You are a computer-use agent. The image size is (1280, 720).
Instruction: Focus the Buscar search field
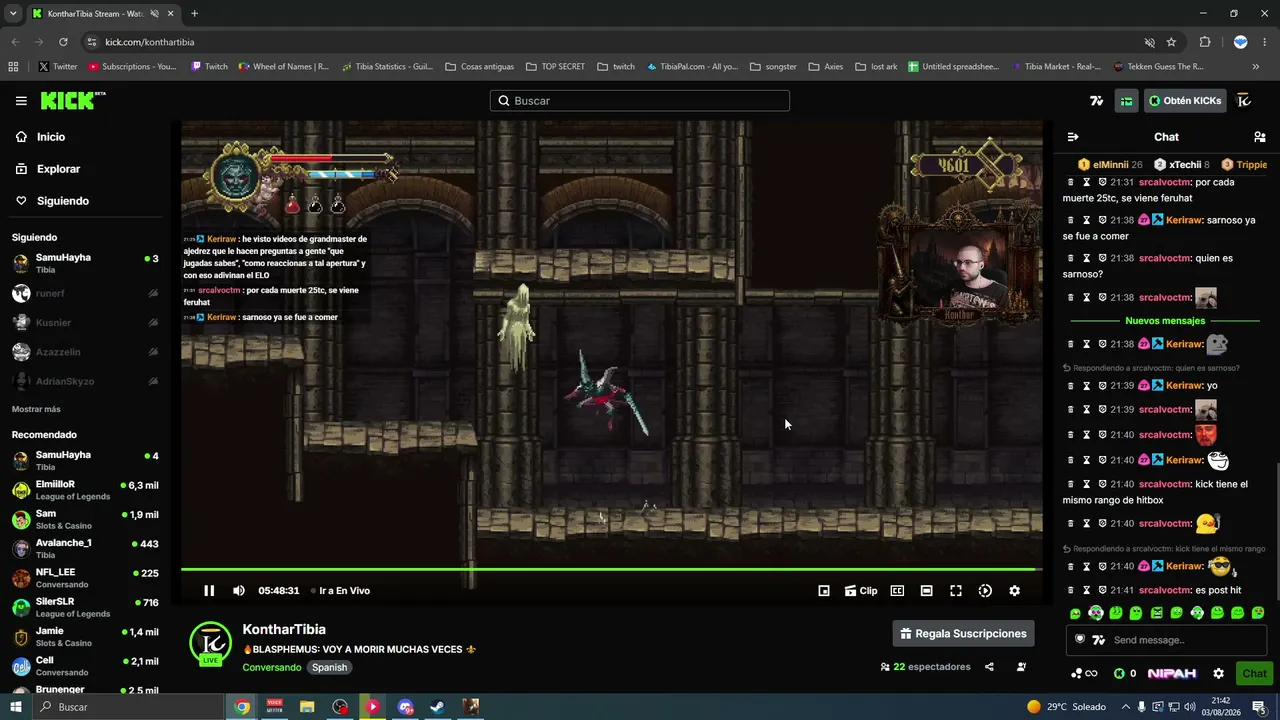[640, 101]
